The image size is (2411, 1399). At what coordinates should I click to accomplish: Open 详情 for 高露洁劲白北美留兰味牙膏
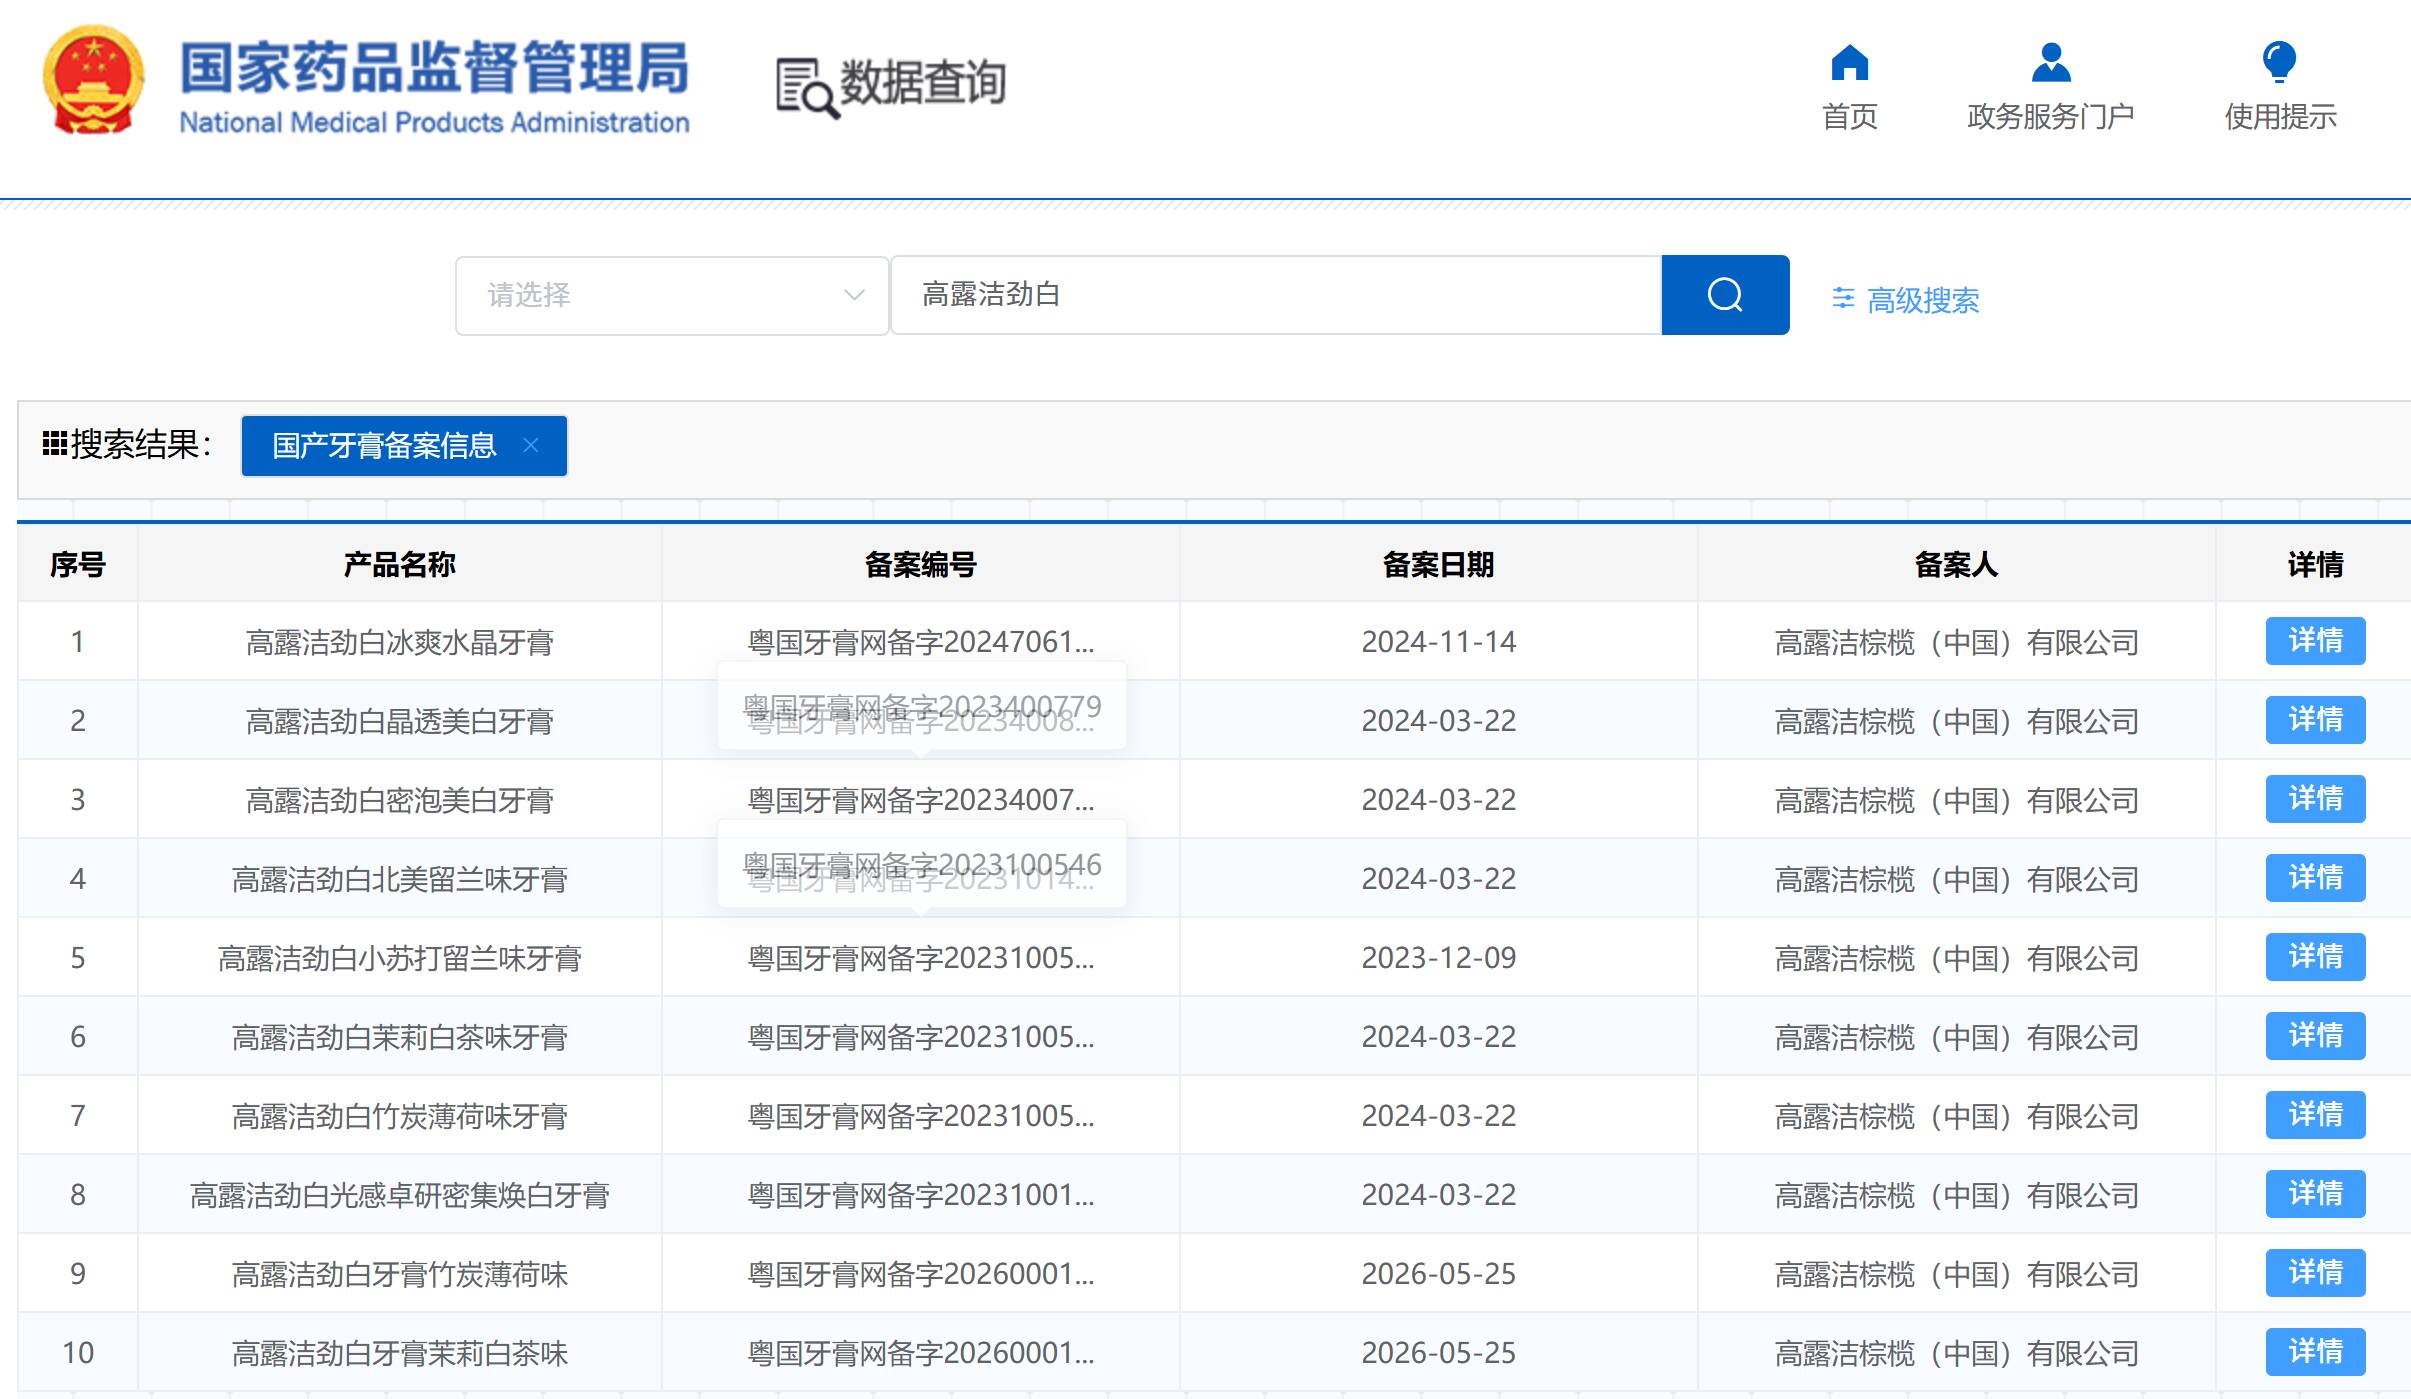pos(2315,878)
